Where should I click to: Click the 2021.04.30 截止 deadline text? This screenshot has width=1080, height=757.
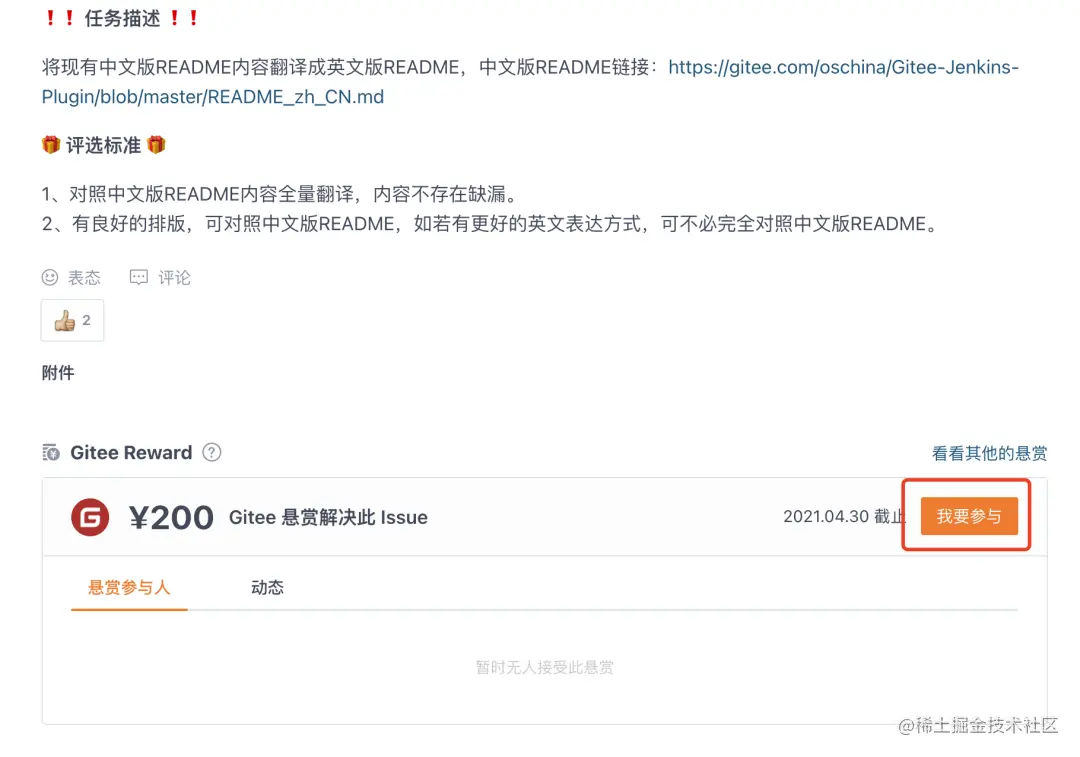click(845, 517)
